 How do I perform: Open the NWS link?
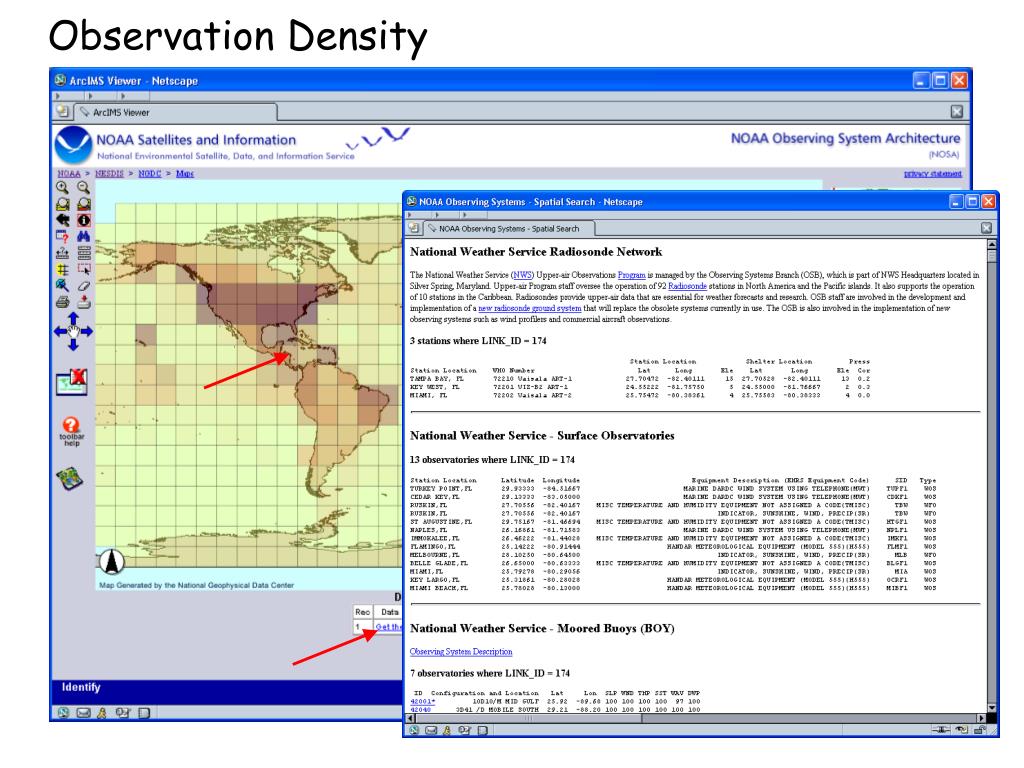coord(522,275)
